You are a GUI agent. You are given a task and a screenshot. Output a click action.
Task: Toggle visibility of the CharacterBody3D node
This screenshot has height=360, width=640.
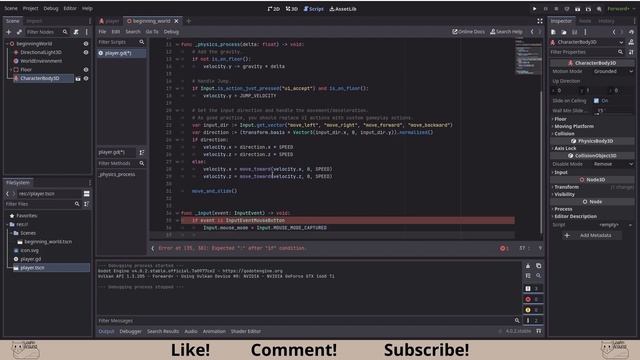point(86,78)
